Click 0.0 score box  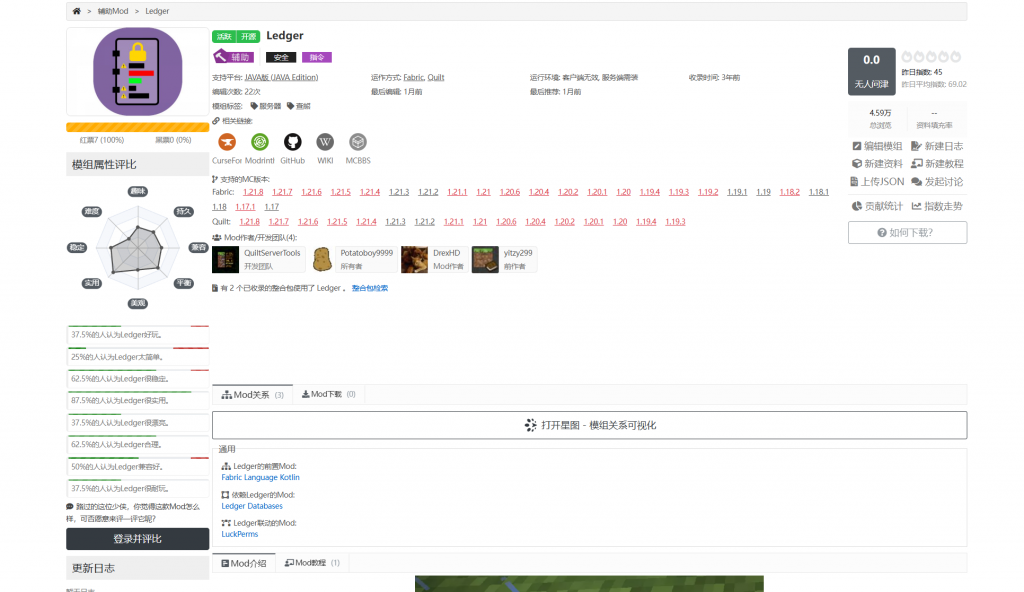[871, 71]
